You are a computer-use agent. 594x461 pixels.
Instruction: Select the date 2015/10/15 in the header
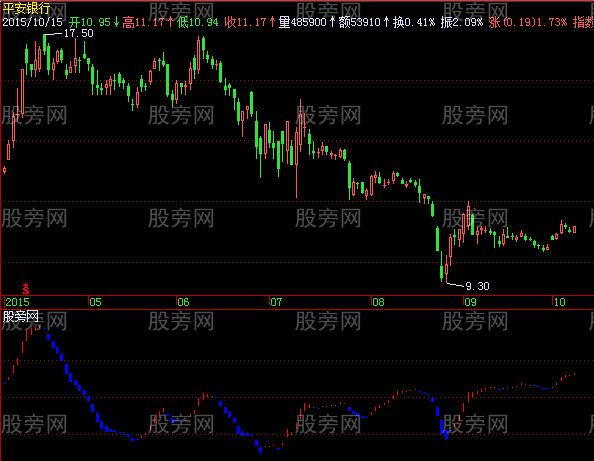[33, 22]
